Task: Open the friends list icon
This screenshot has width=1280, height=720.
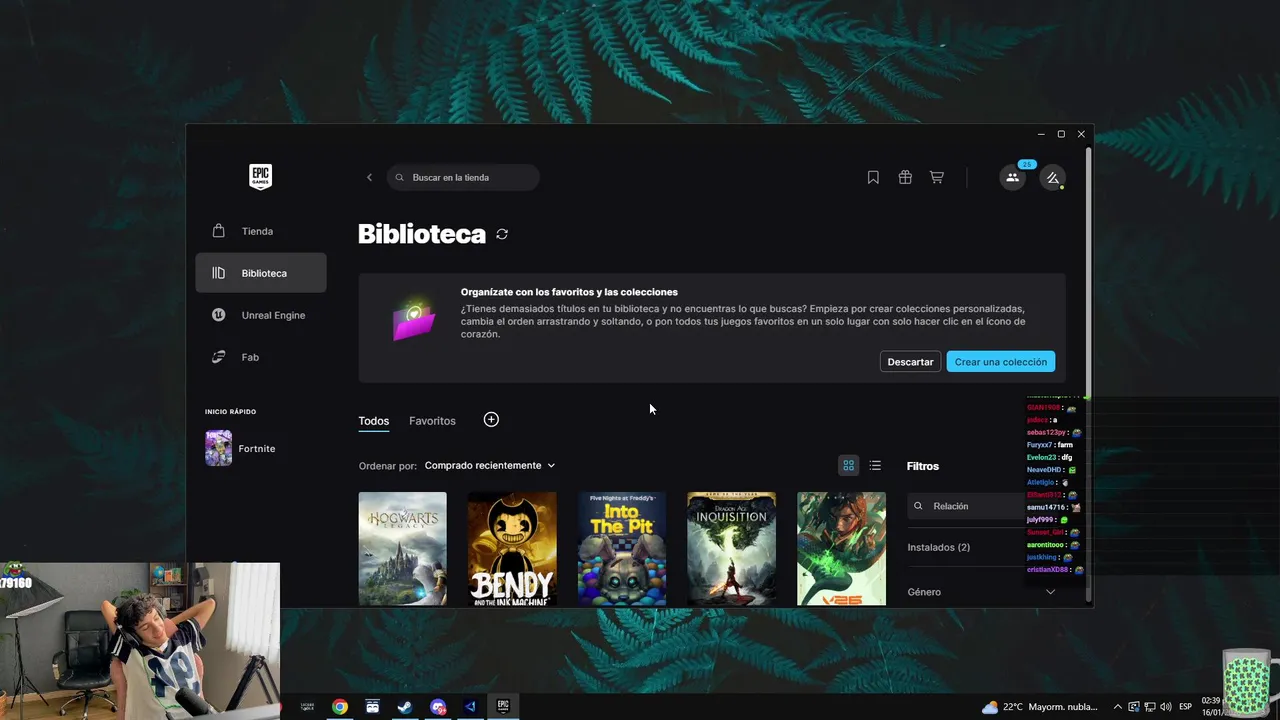Action: pyautogui.click(x=1012, y=177)
